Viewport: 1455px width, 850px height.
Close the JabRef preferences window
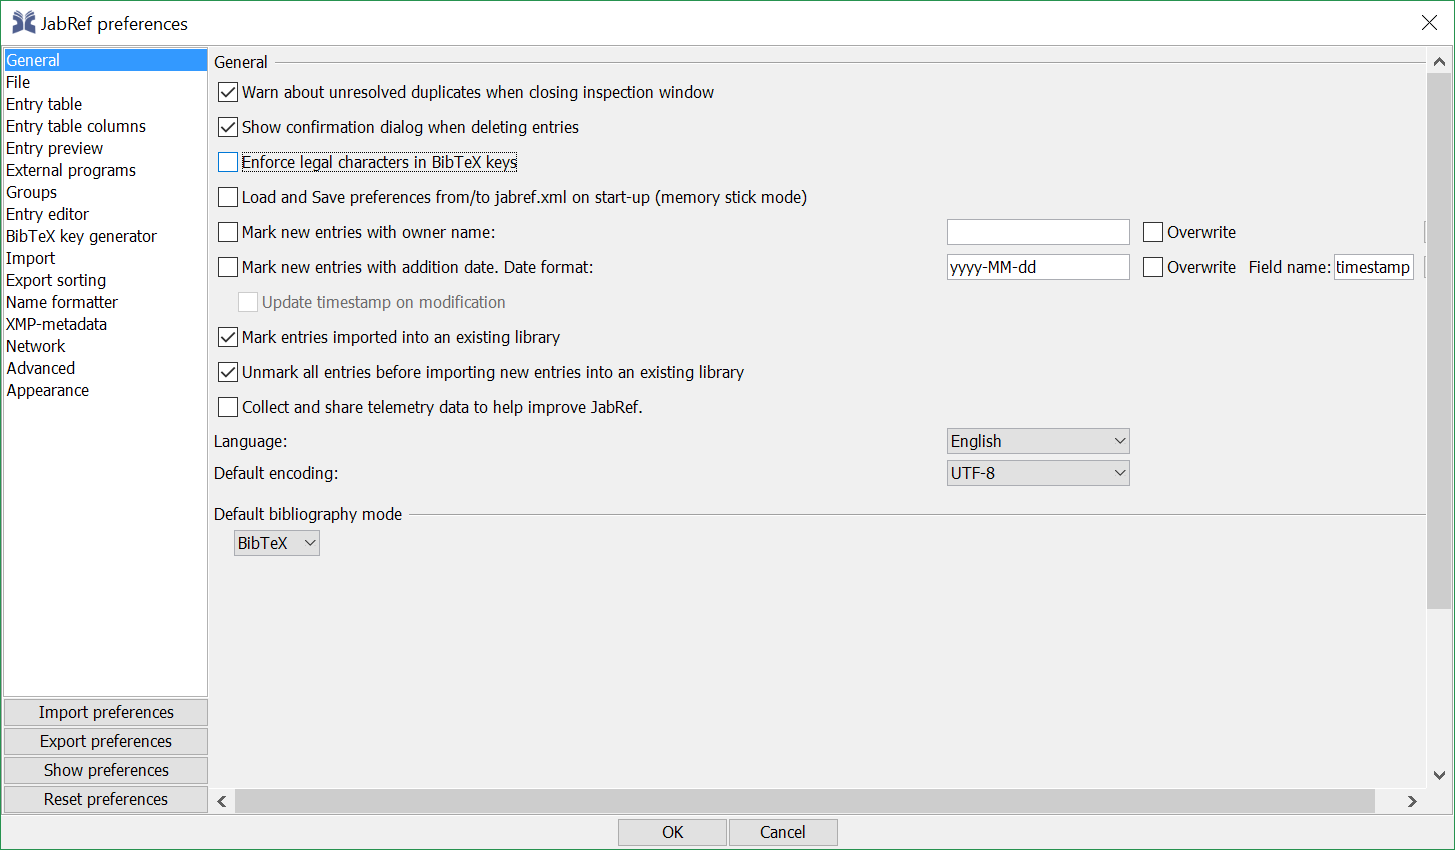(1429, 23)
